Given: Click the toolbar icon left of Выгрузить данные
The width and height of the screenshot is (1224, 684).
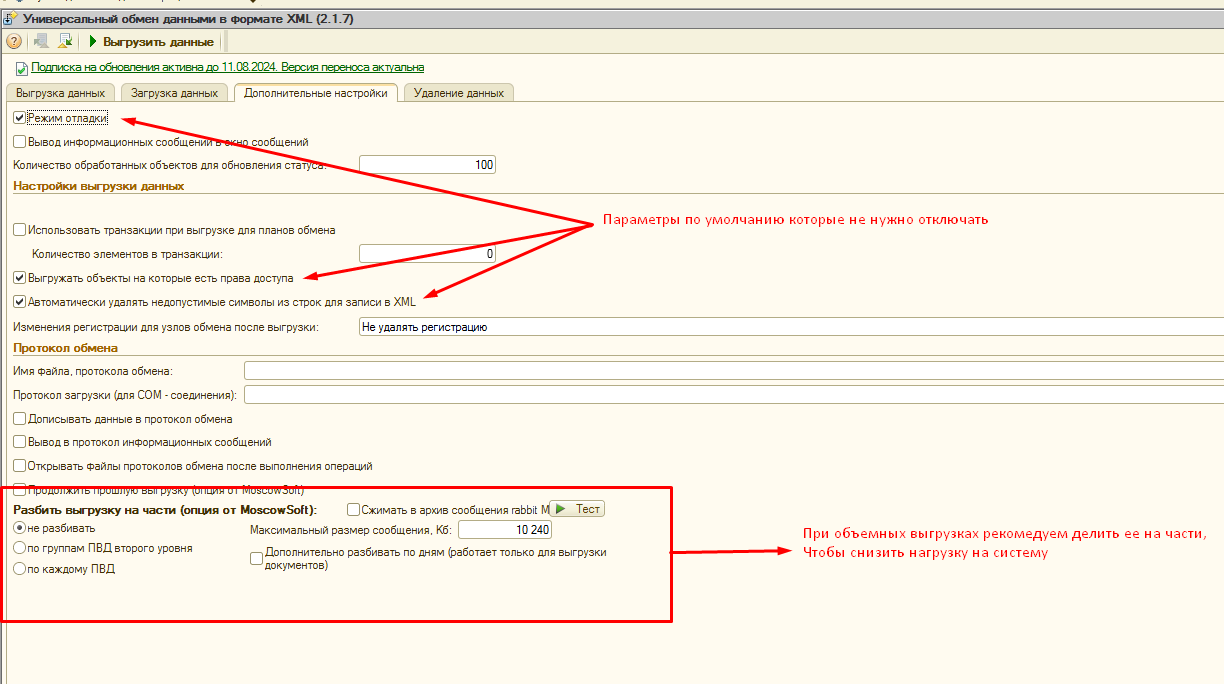Looking at the screenshot, I should click(x=65, y=41).
